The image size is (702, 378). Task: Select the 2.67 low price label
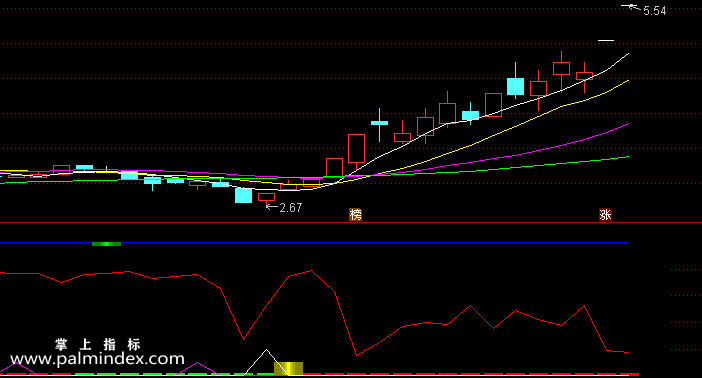pyautogui.click(x=291, y=208)
